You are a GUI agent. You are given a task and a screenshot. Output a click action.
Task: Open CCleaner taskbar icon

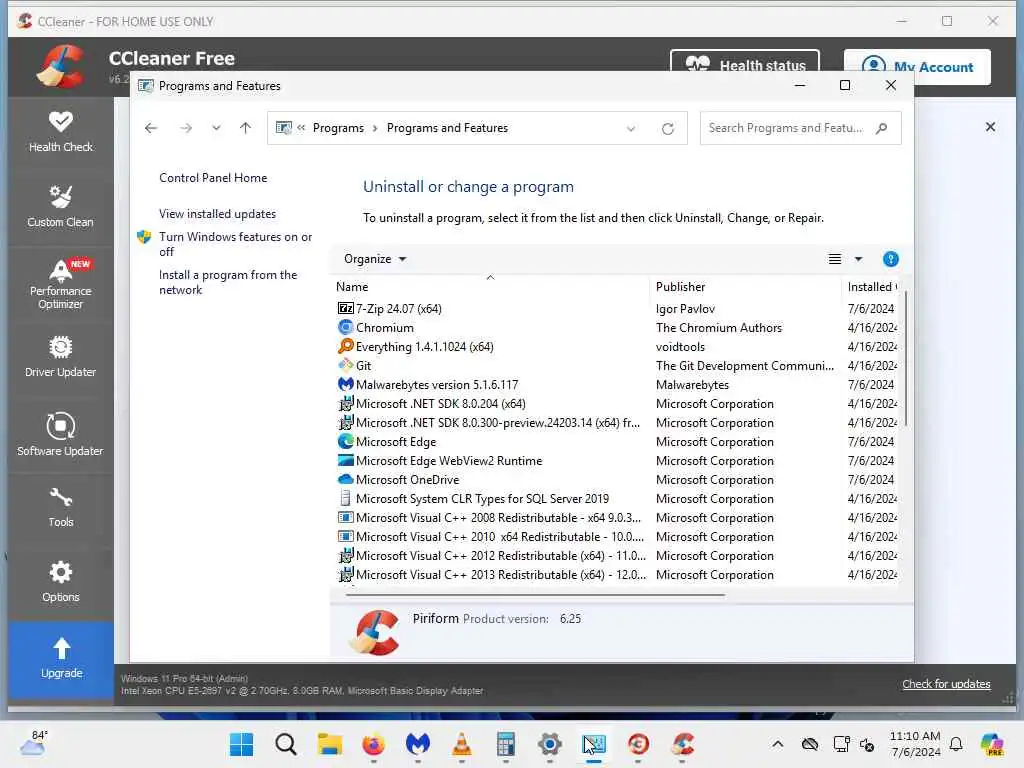pos(682,744)
